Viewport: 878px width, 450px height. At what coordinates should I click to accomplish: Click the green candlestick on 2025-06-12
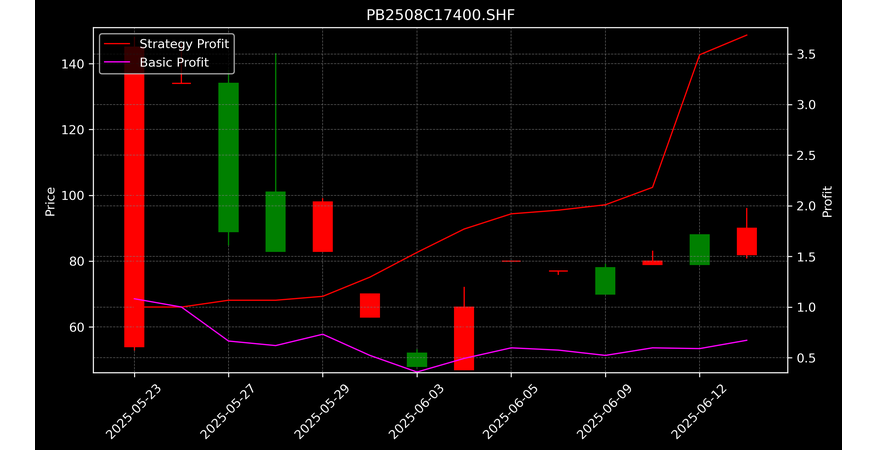coord(699,250)
